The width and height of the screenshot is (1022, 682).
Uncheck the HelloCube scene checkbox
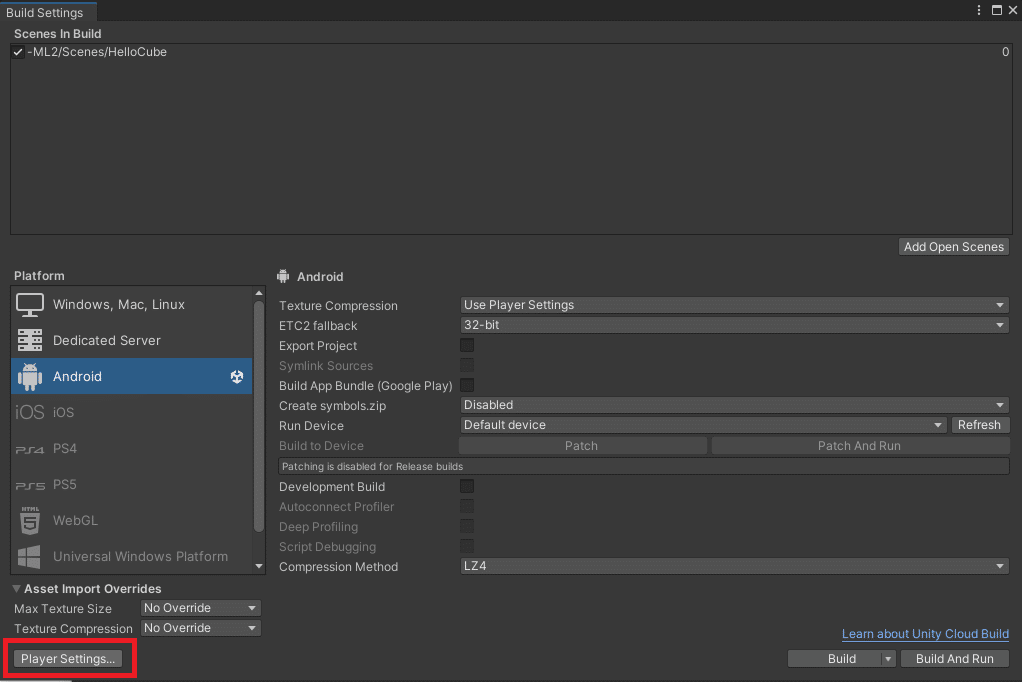tap(18, 52)
